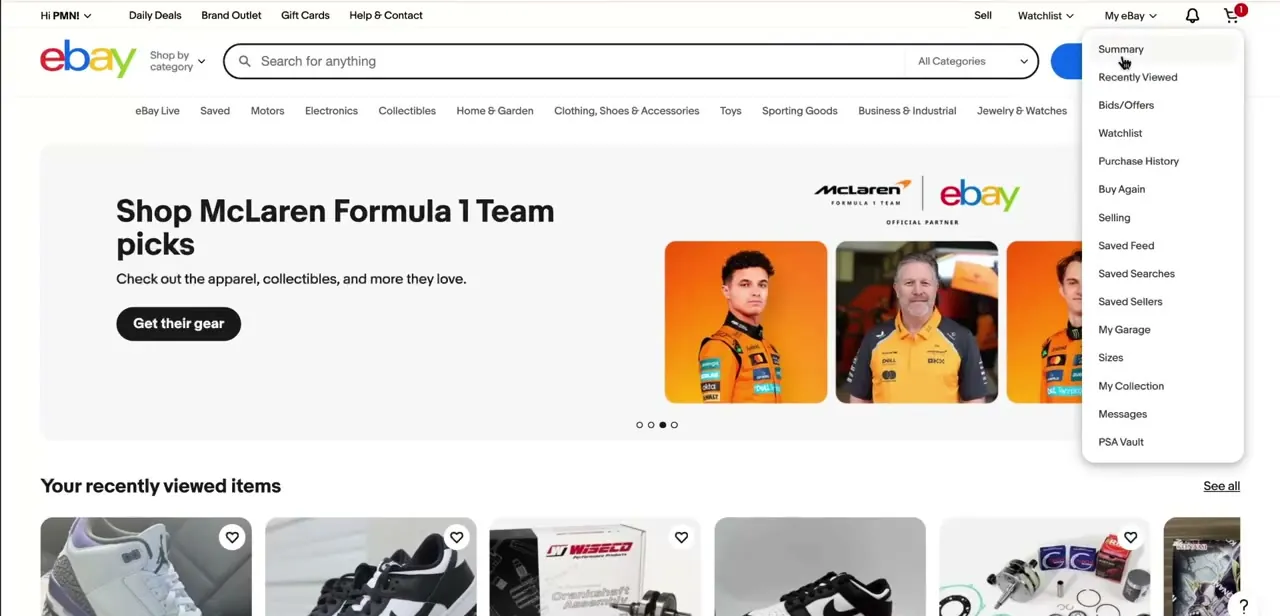The height and width of the screenshot is (616, 1280).
Task: Browse the Electronics category
Action: click(x=331, y=111)
